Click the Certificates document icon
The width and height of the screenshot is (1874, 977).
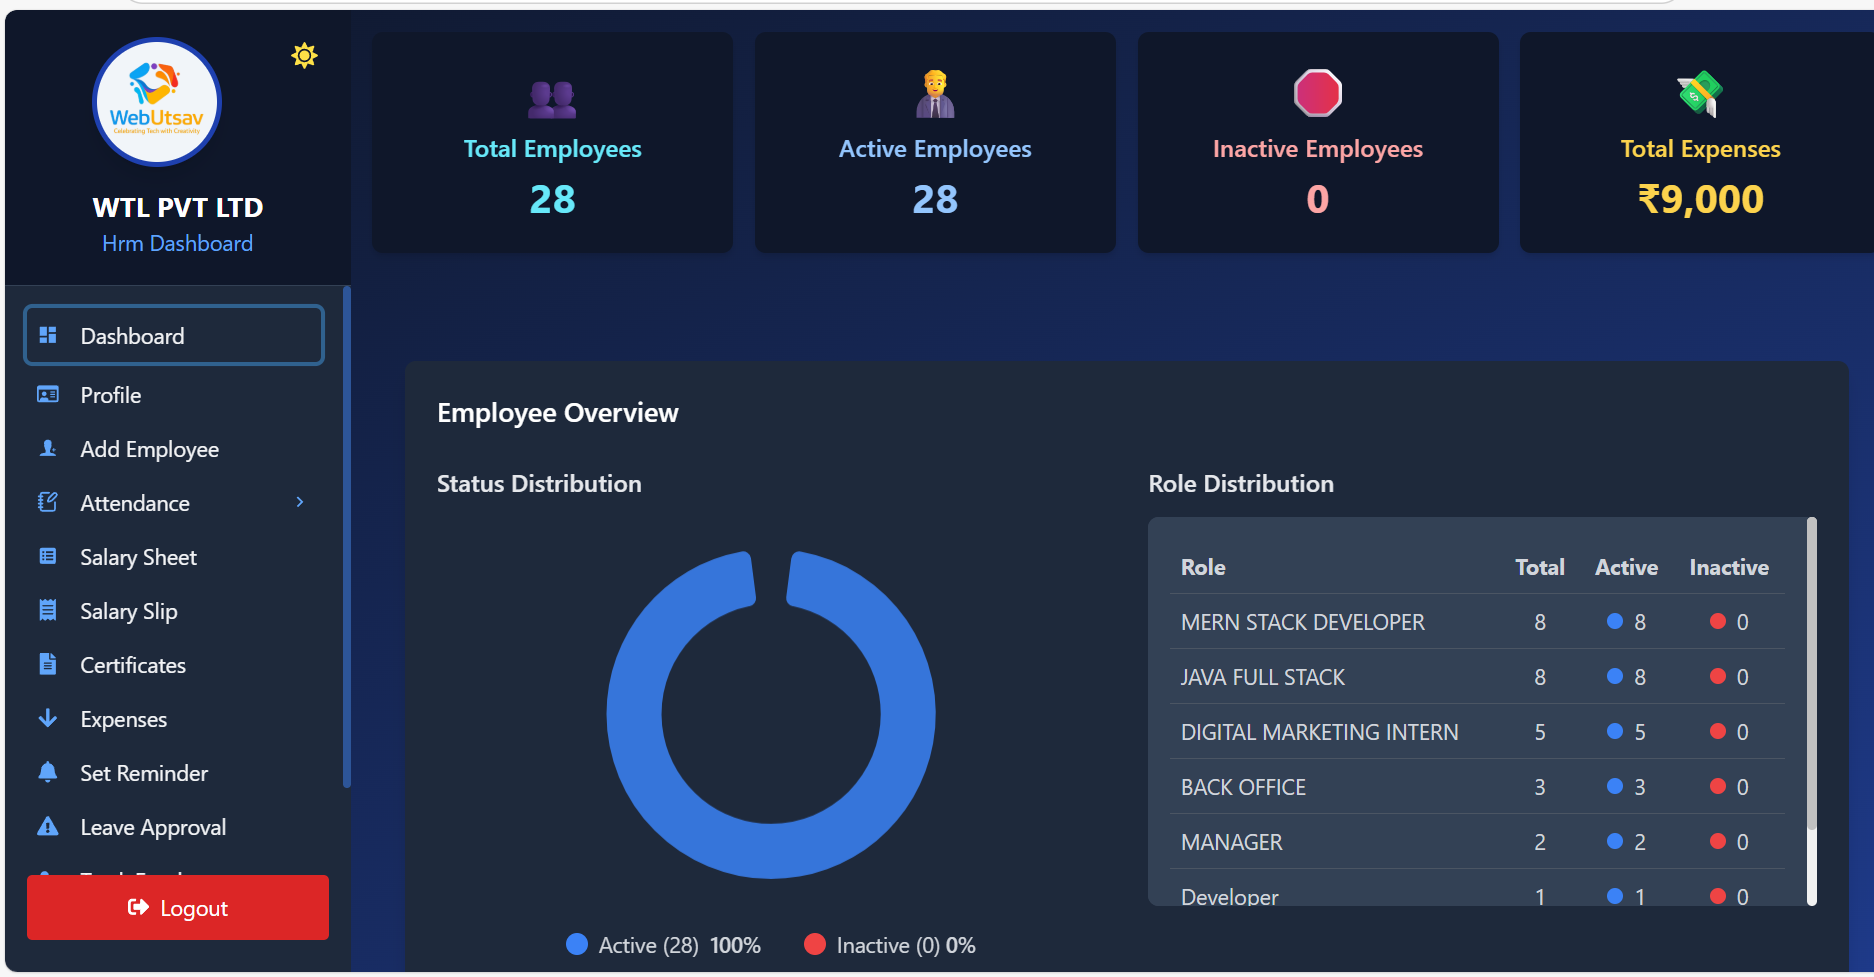[x=48, y=664]
